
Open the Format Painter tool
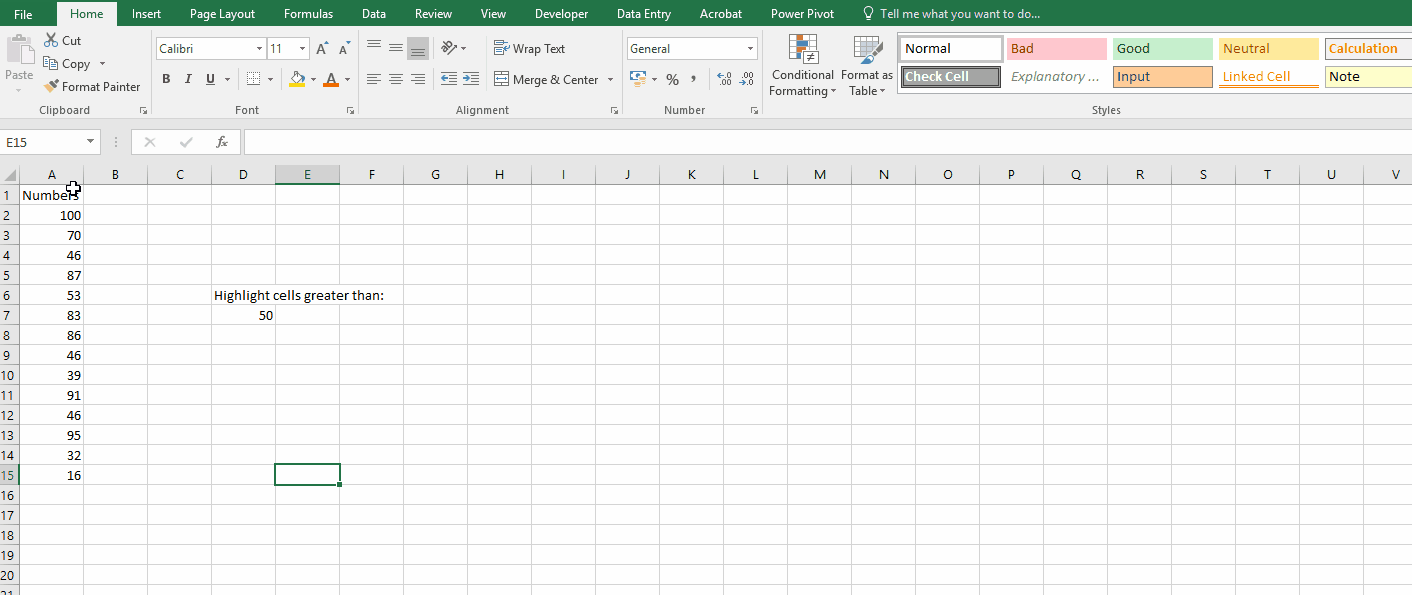coord(92,86)
